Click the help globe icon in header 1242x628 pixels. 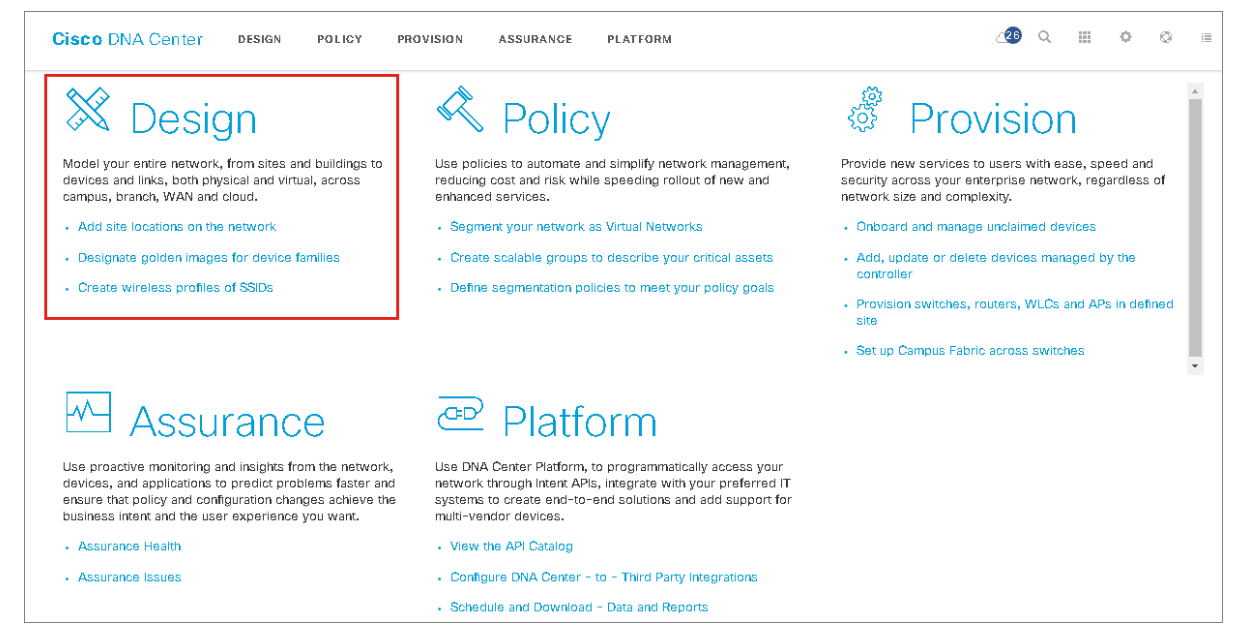[1166, 38]
